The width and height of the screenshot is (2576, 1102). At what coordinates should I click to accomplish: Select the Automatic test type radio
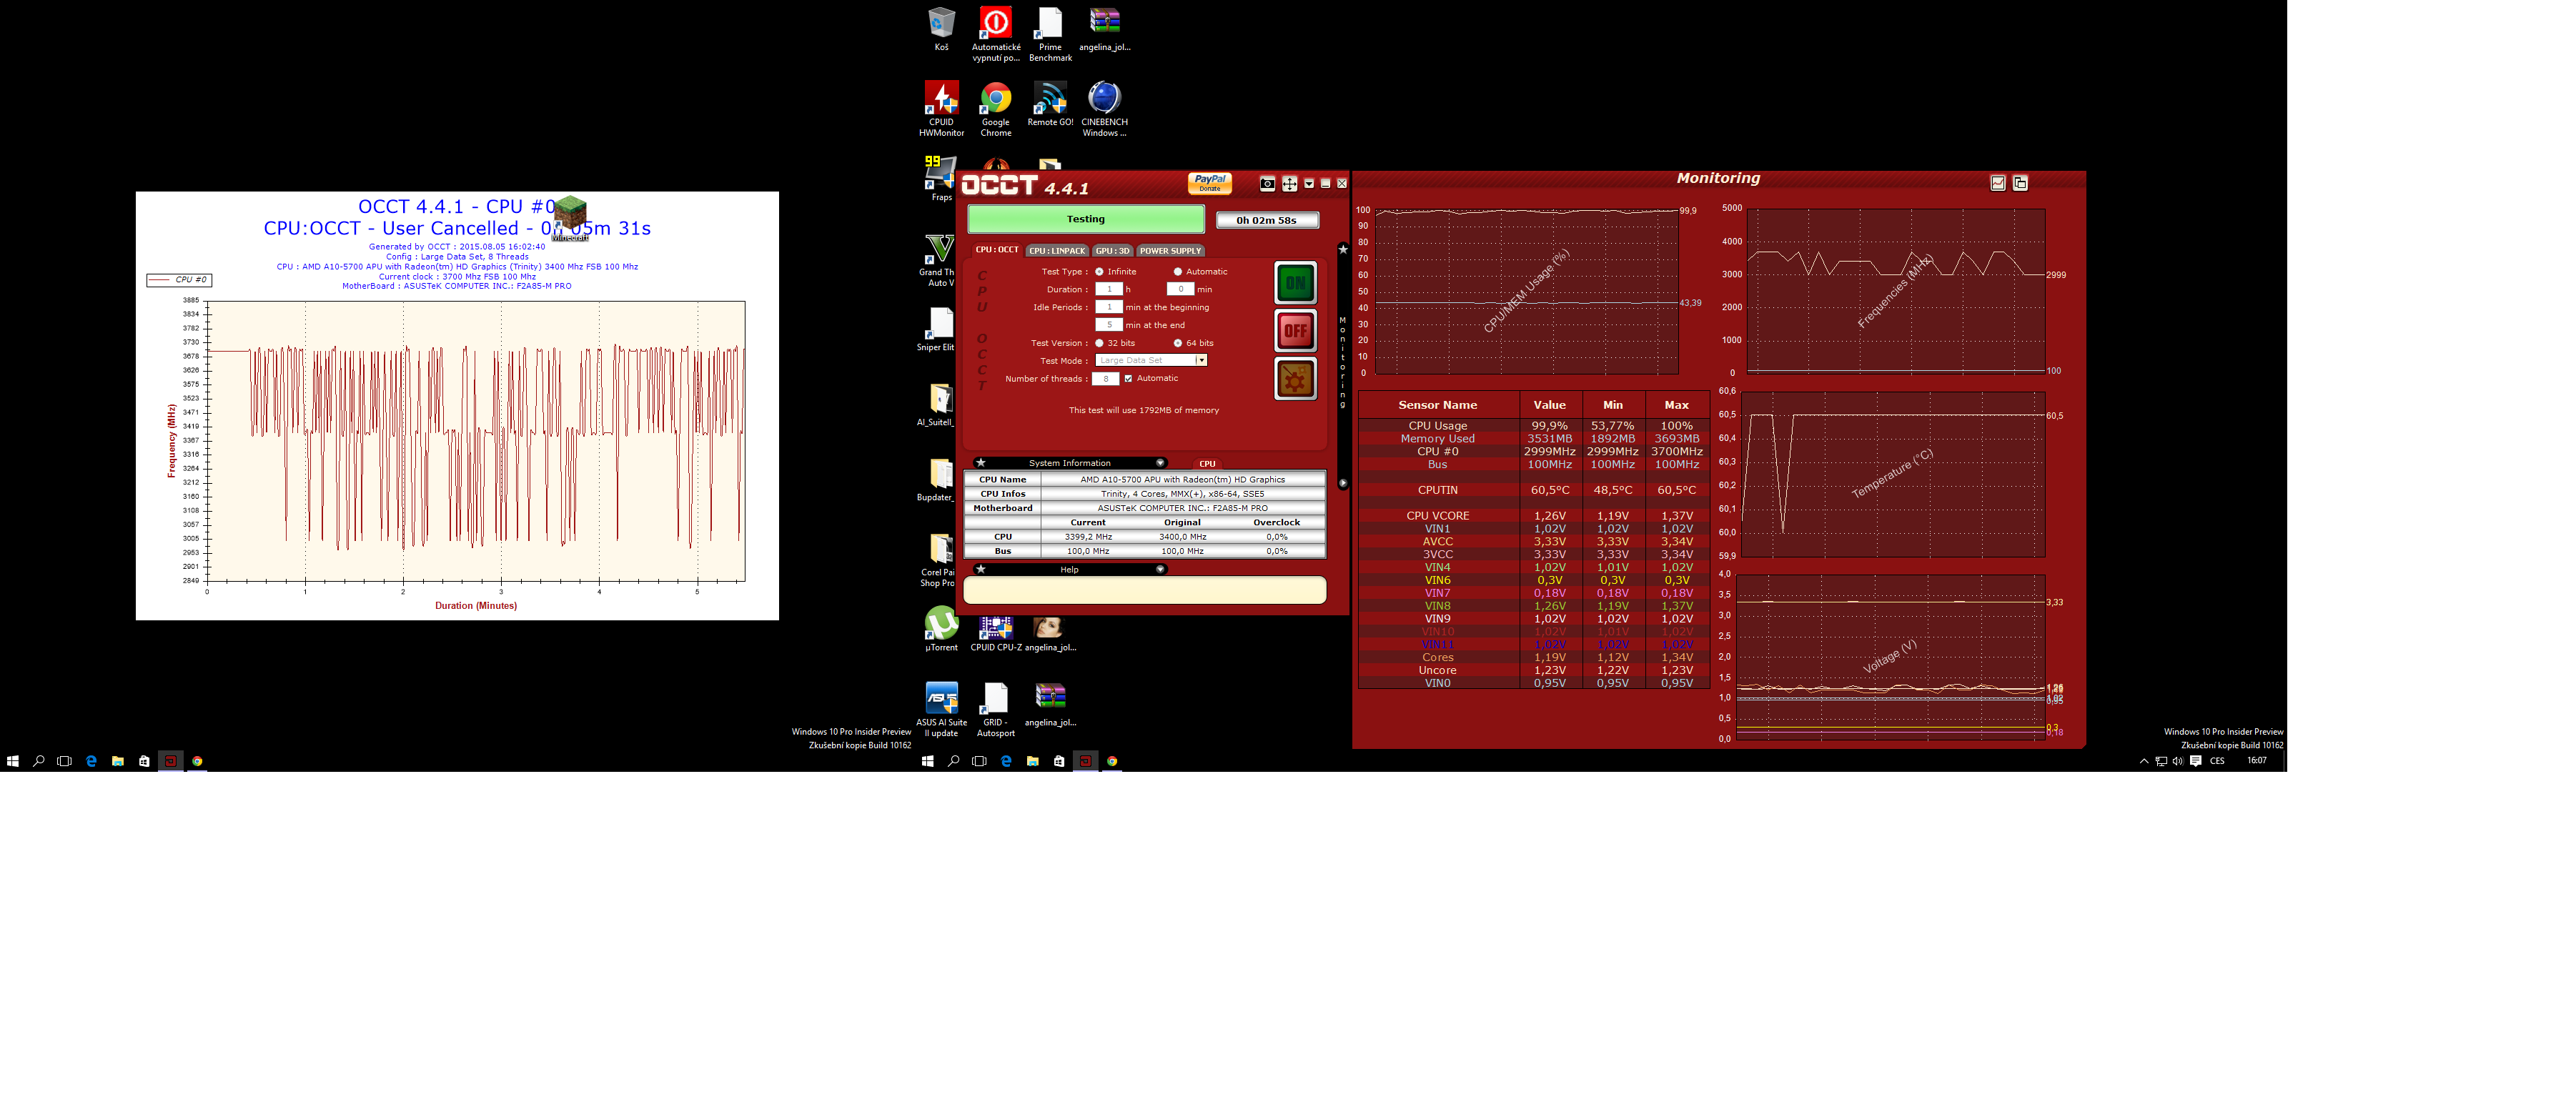1178,272
